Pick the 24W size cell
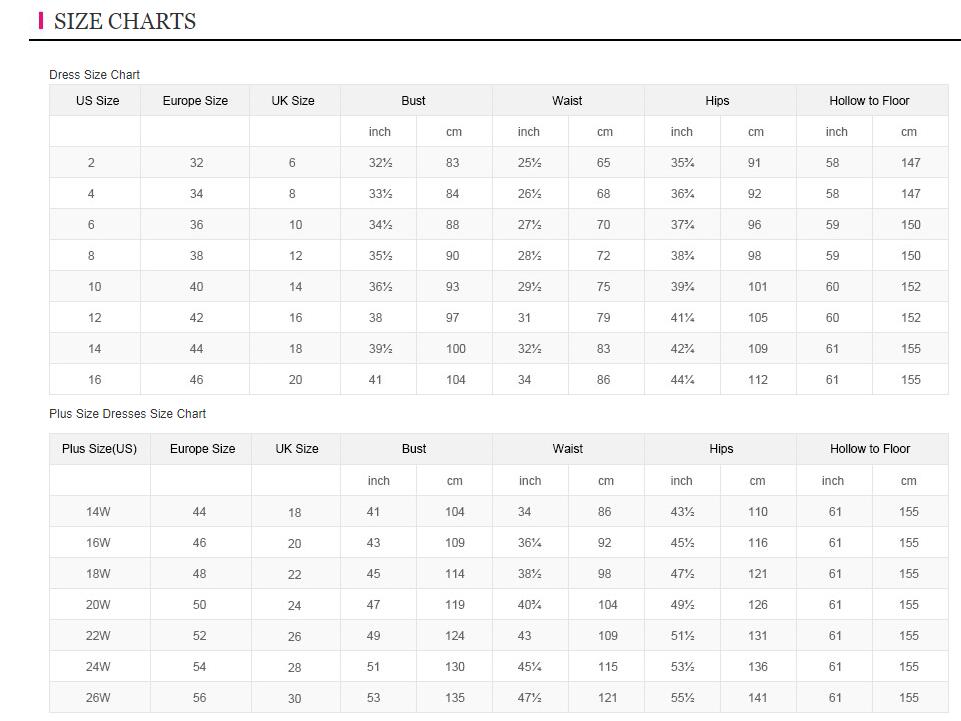The width and height of the screenshot is (961, 721). coord(98,667)
